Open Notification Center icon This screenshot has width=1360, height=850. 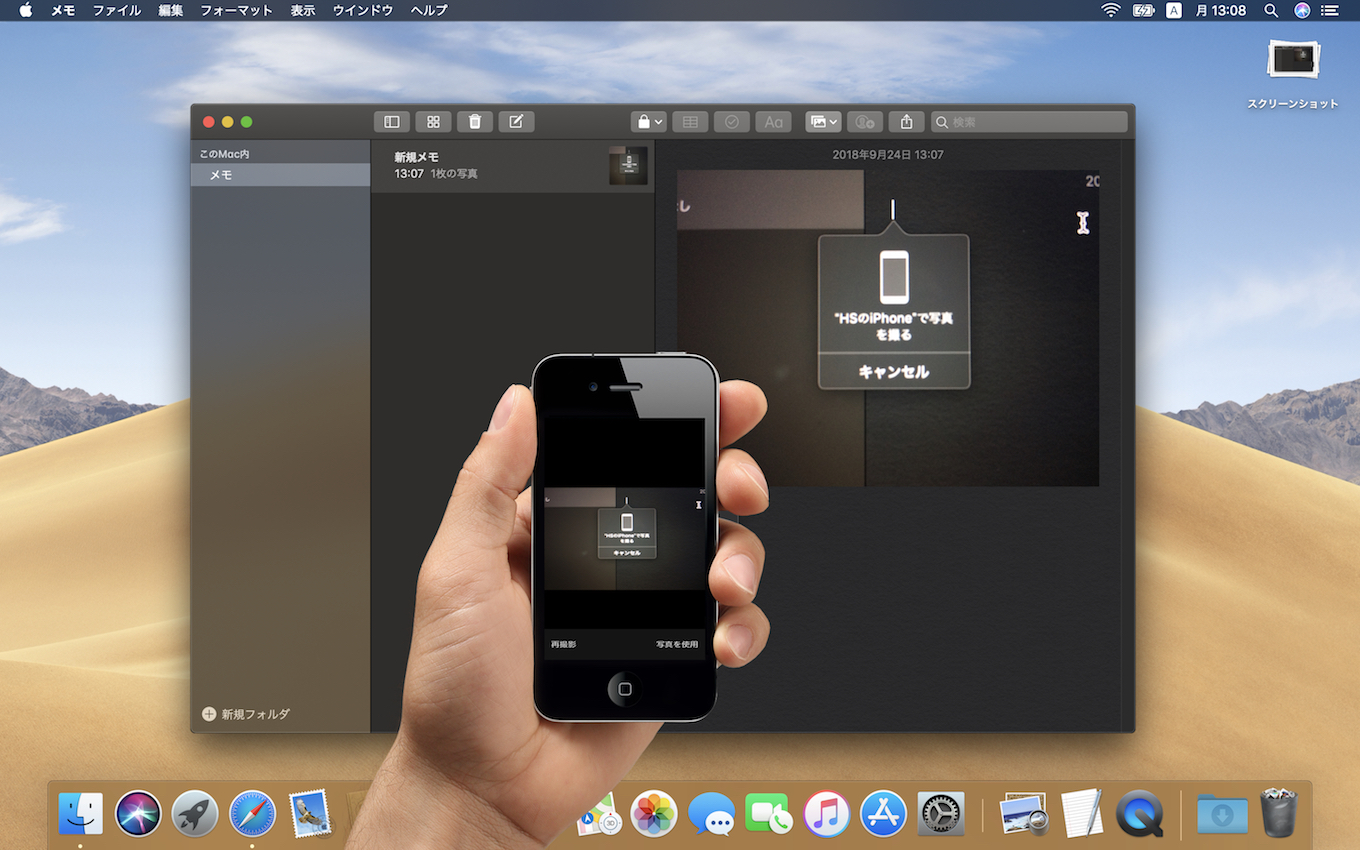click(1330, 10)
